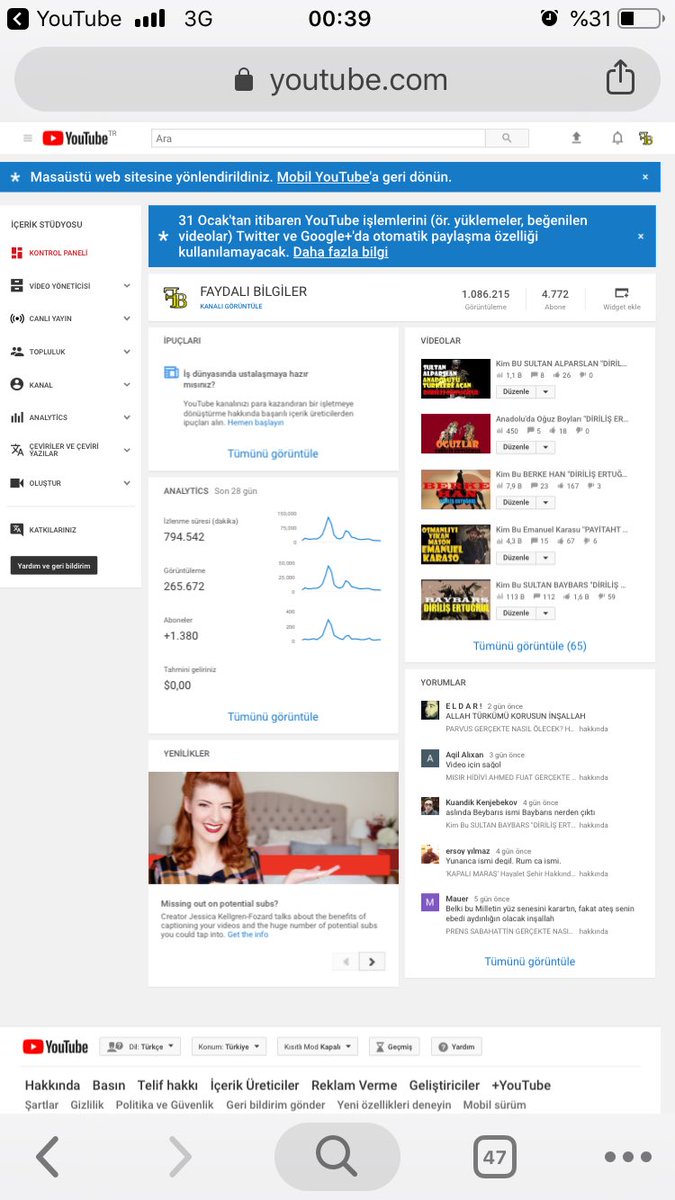Tap the Safari search button
Viewport: 675px width, 1200px height.
pos(337,1157)
